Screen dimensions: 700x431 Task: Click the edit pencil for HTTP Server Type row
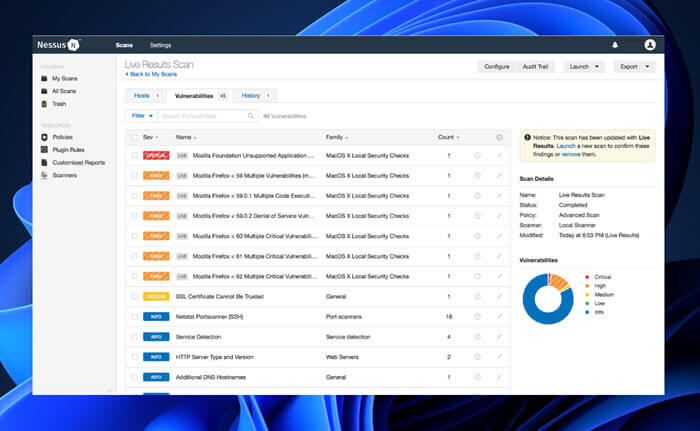(x=499, y=357)
